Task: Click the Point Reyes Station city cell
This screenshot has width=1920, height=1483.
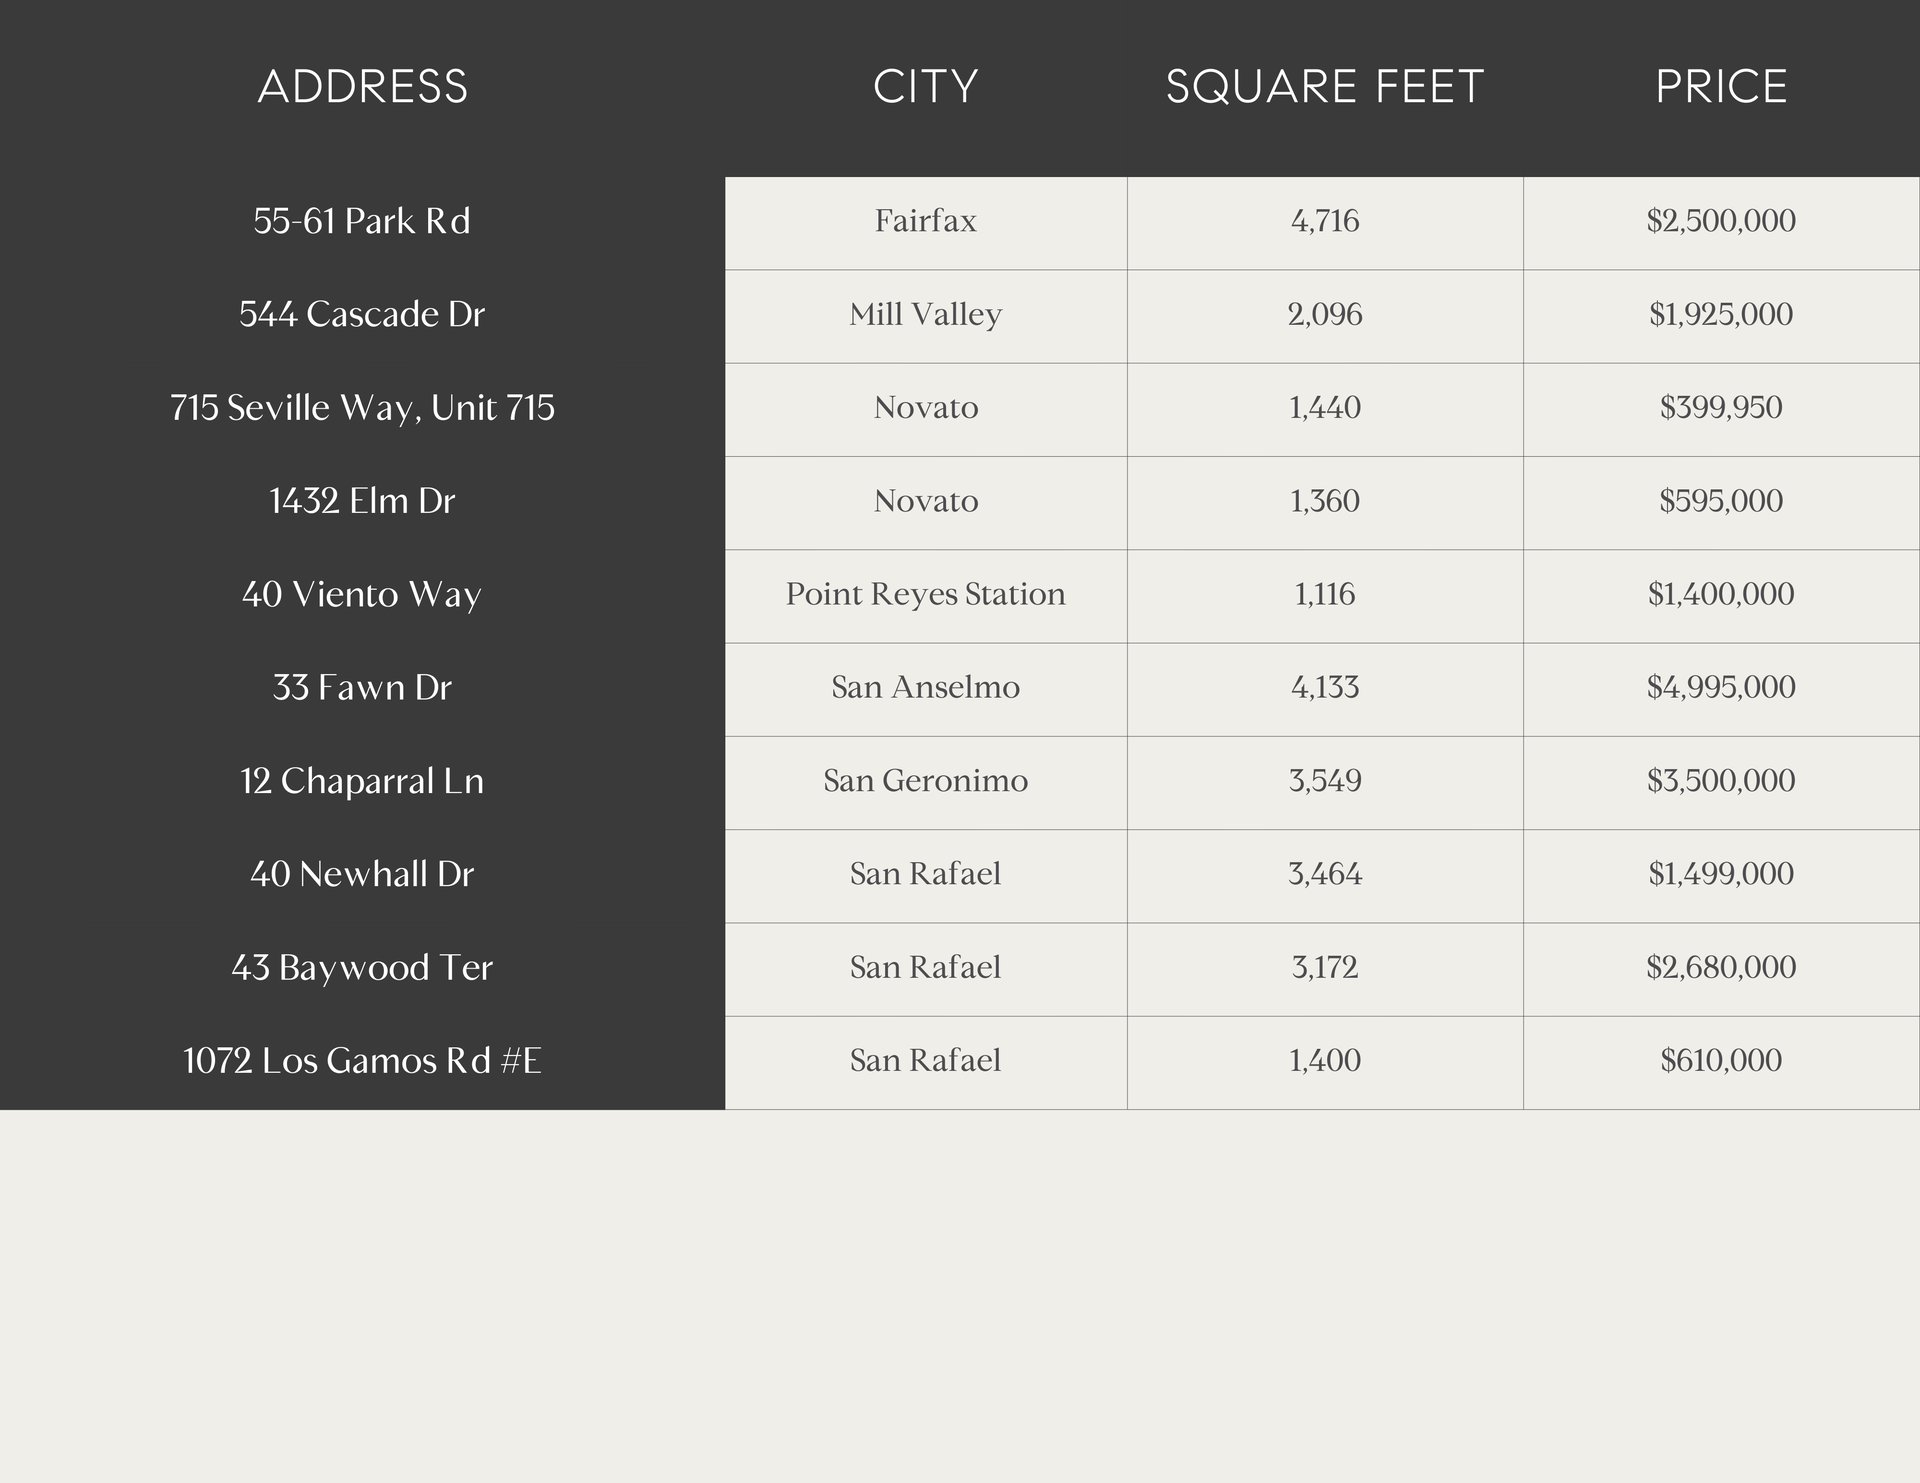Action: [x=925, y=594]
